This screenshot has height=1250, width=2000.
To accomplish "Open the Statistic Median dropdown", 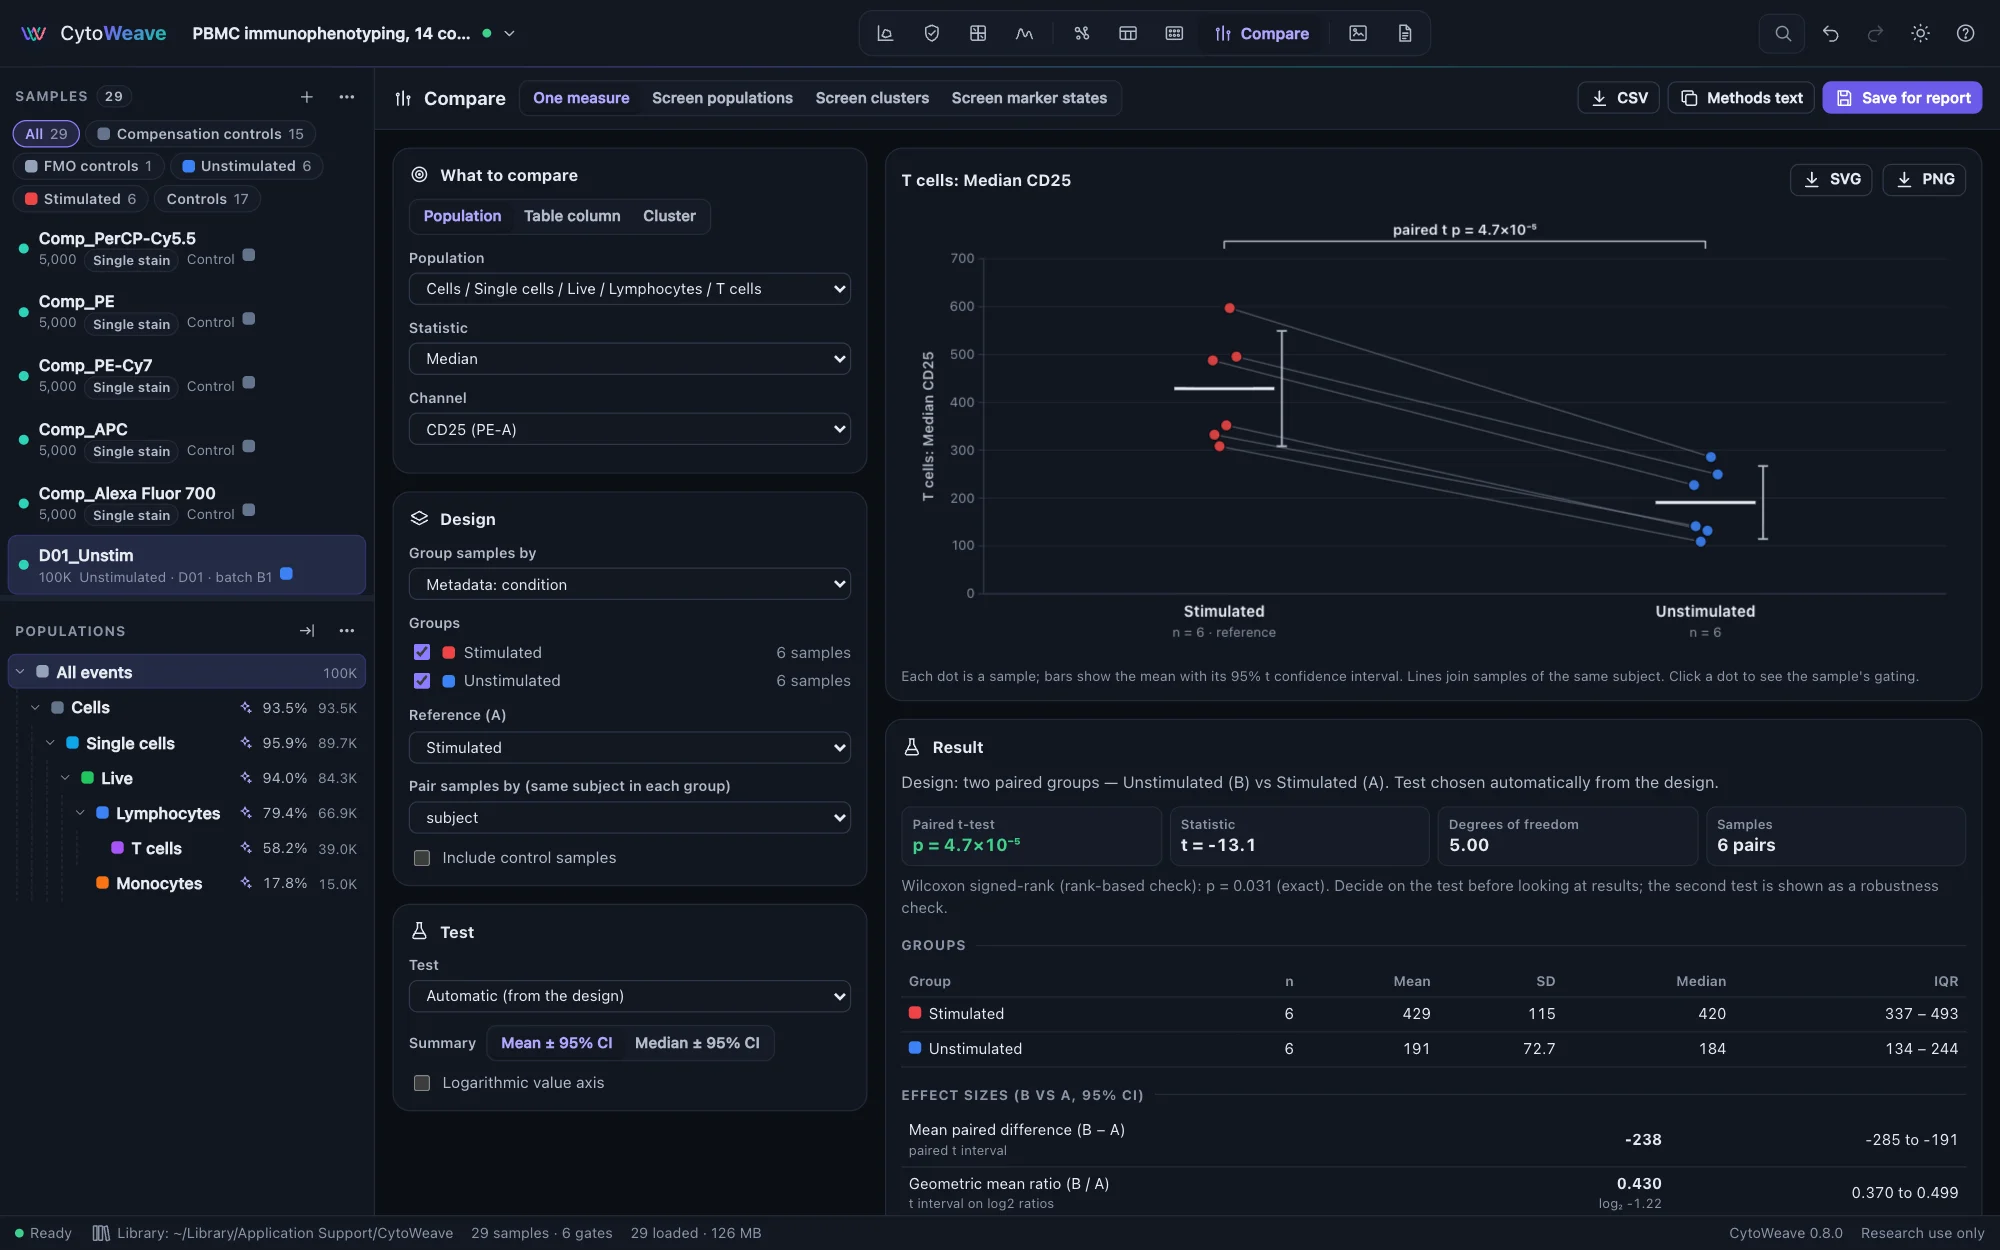I will [x=630, y=358].
